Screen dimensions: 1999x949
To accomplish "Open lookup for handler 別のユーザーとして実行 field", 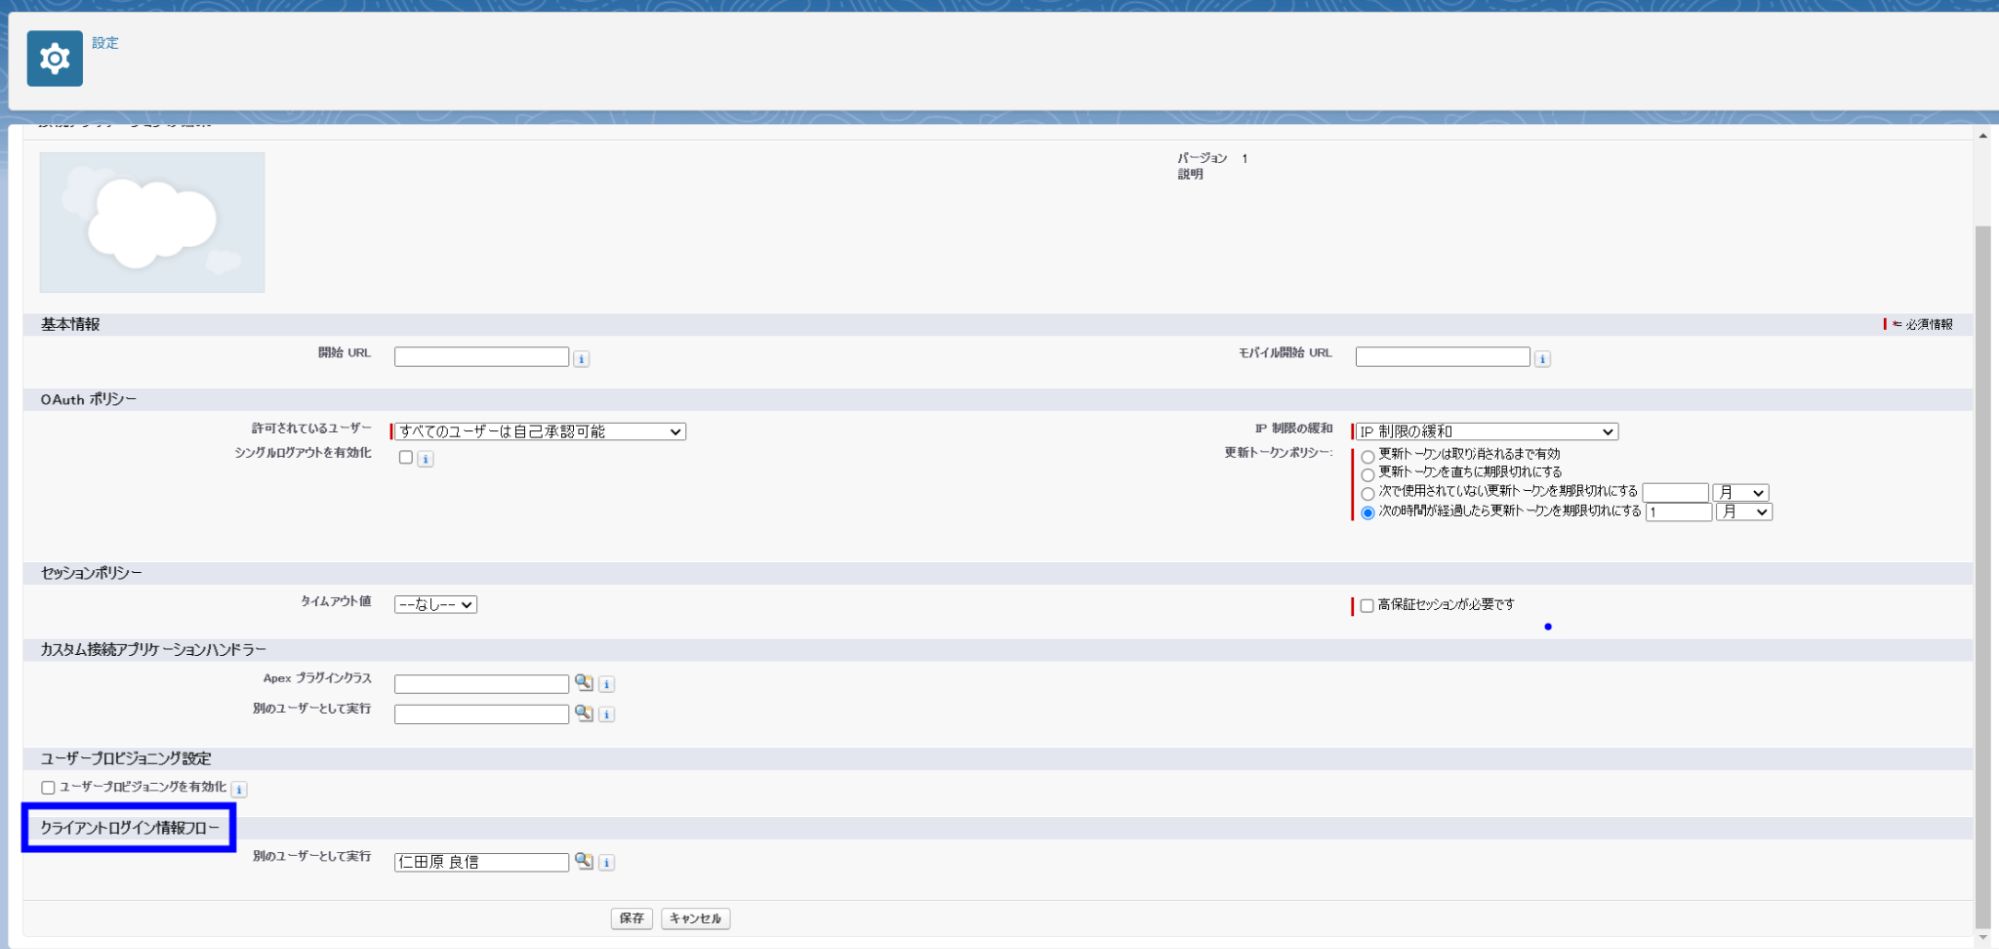I will (584, 713).
